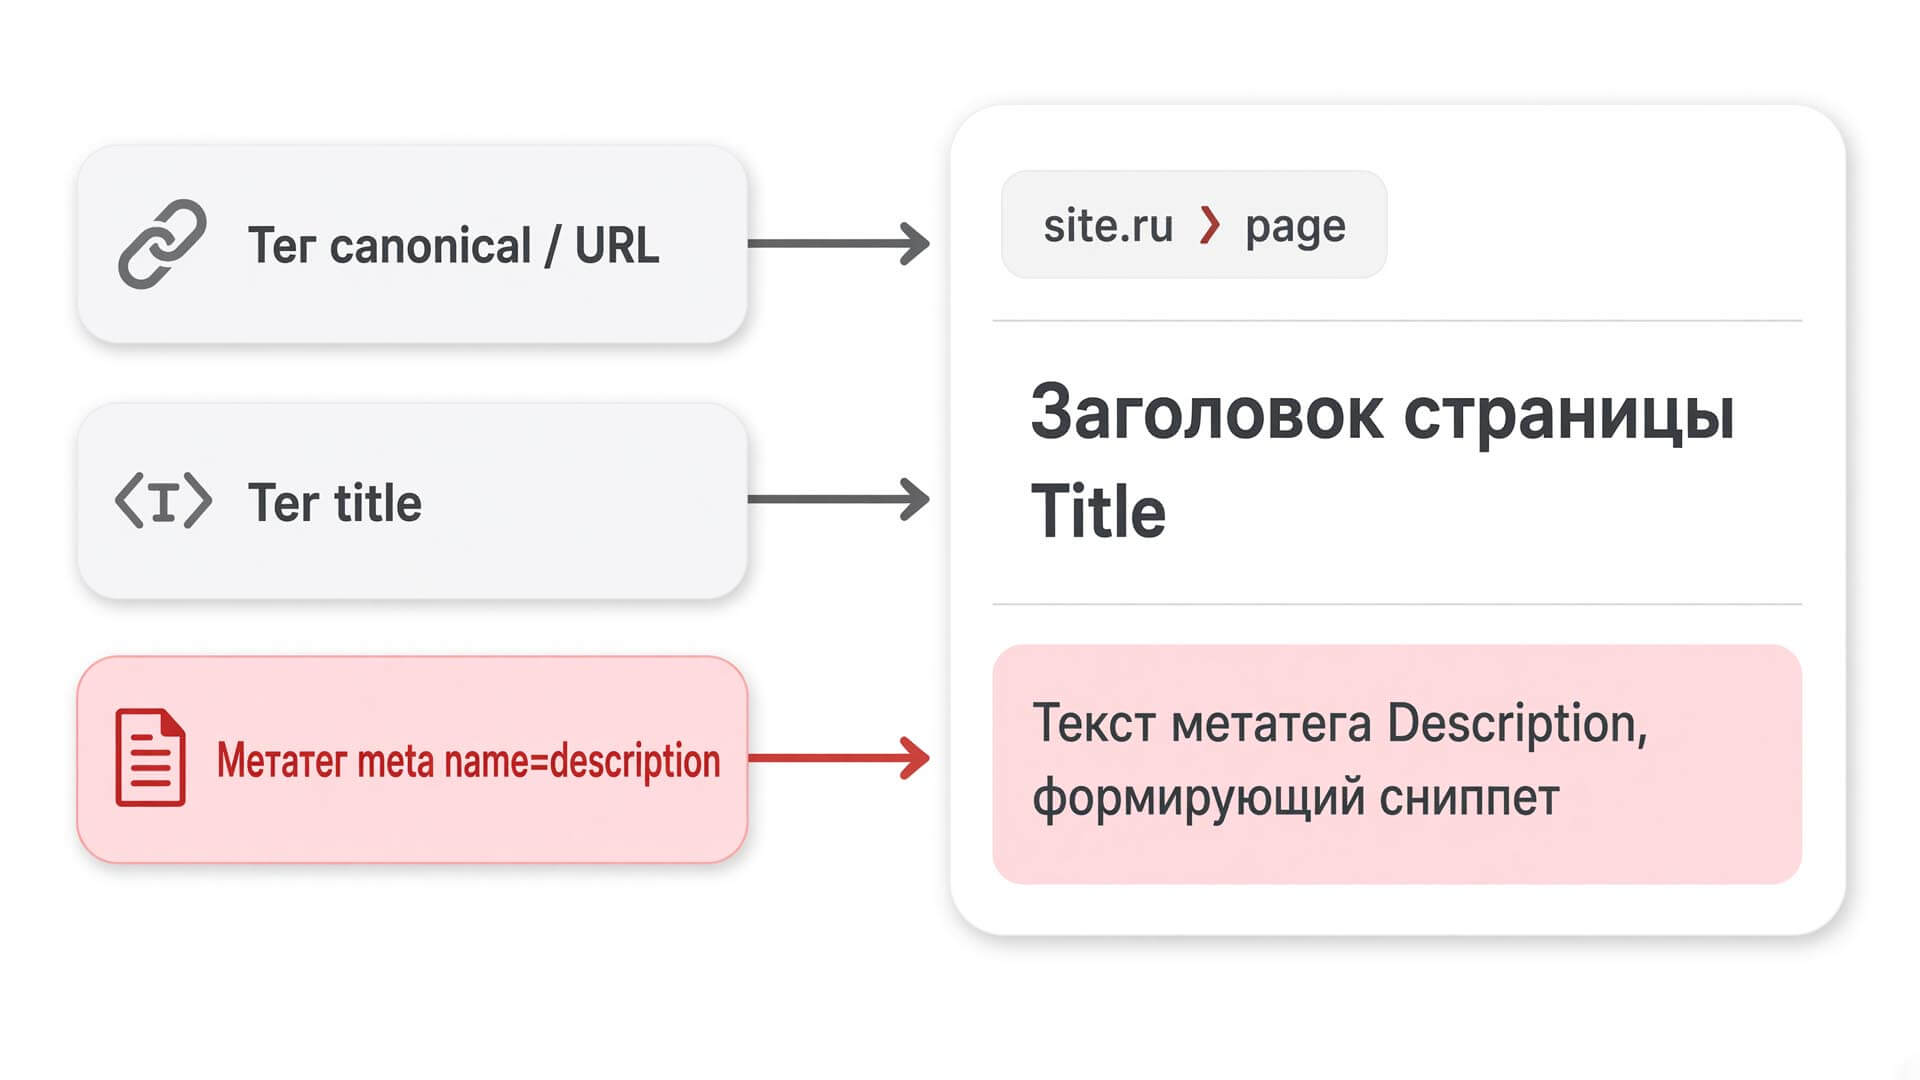1920x1080 pixels.
Task: Select the 'Тег title' card
Action: [x=412, y=501]
